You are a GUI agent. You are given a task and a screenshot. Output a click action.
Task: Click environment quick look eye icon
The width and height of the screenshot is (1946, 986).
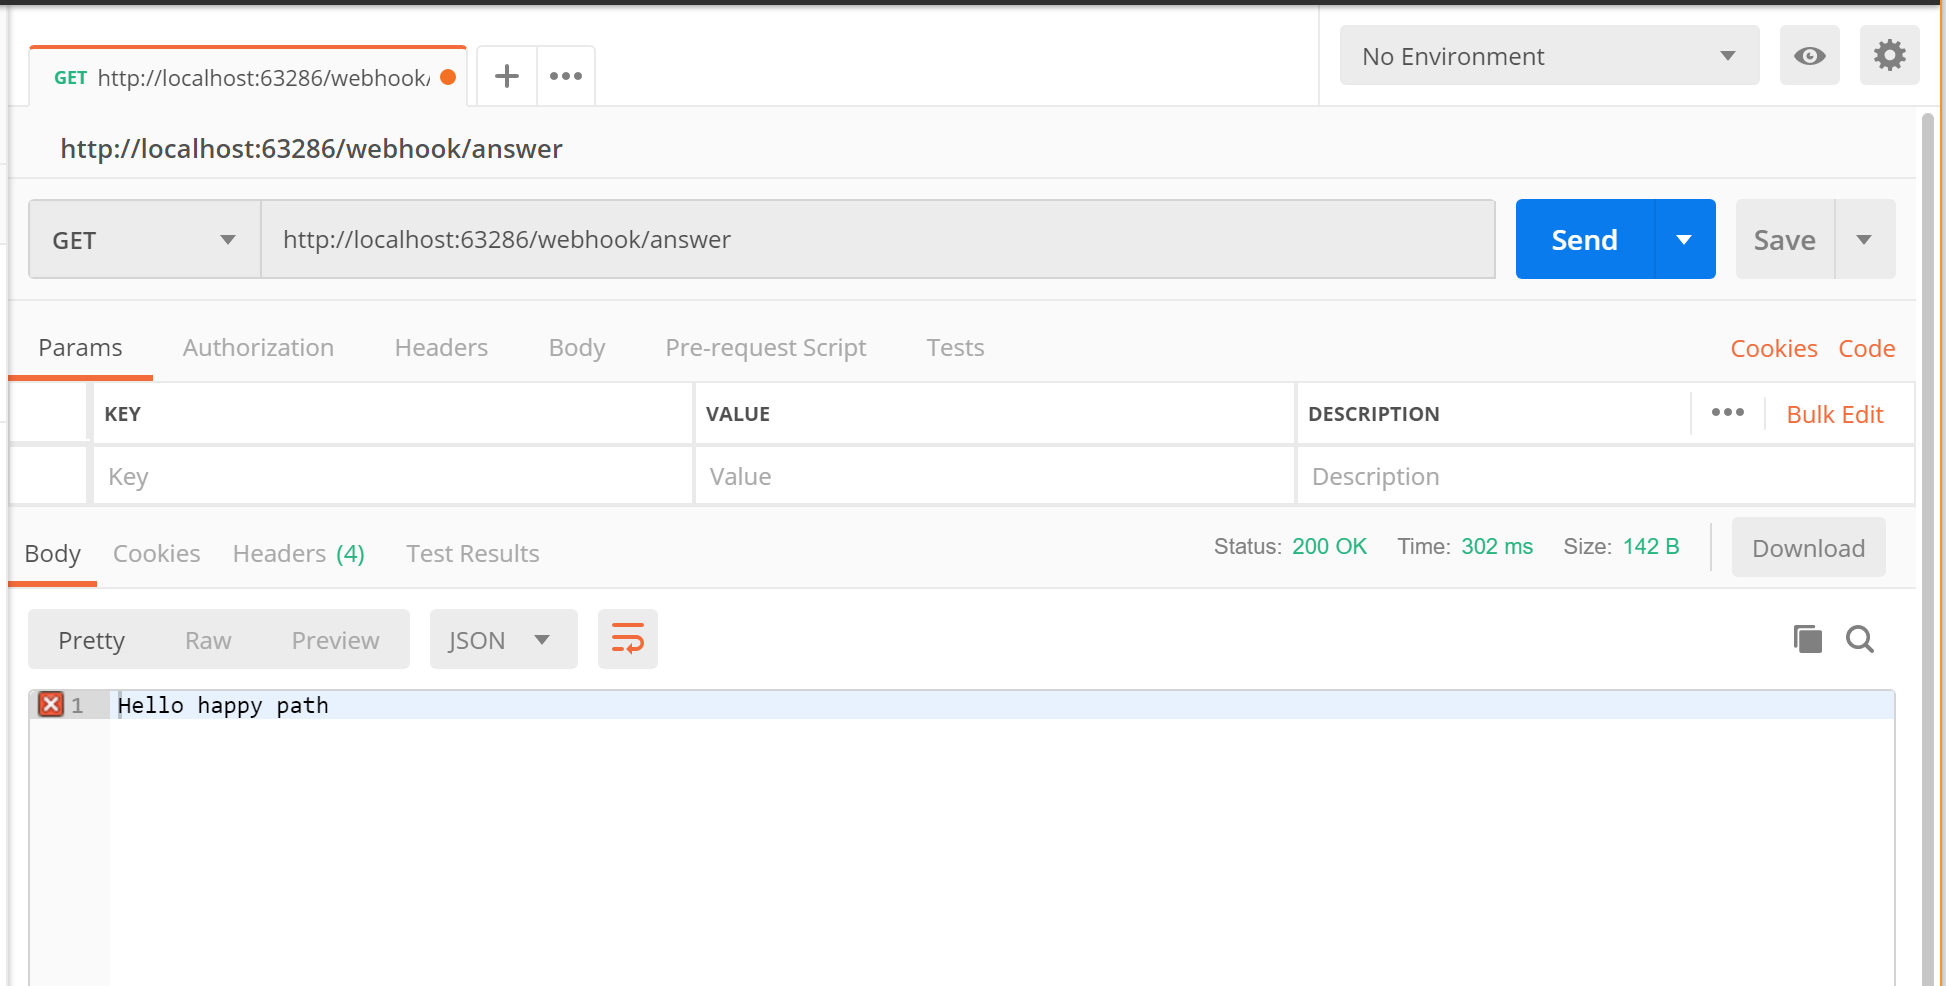pos(1809,56)
